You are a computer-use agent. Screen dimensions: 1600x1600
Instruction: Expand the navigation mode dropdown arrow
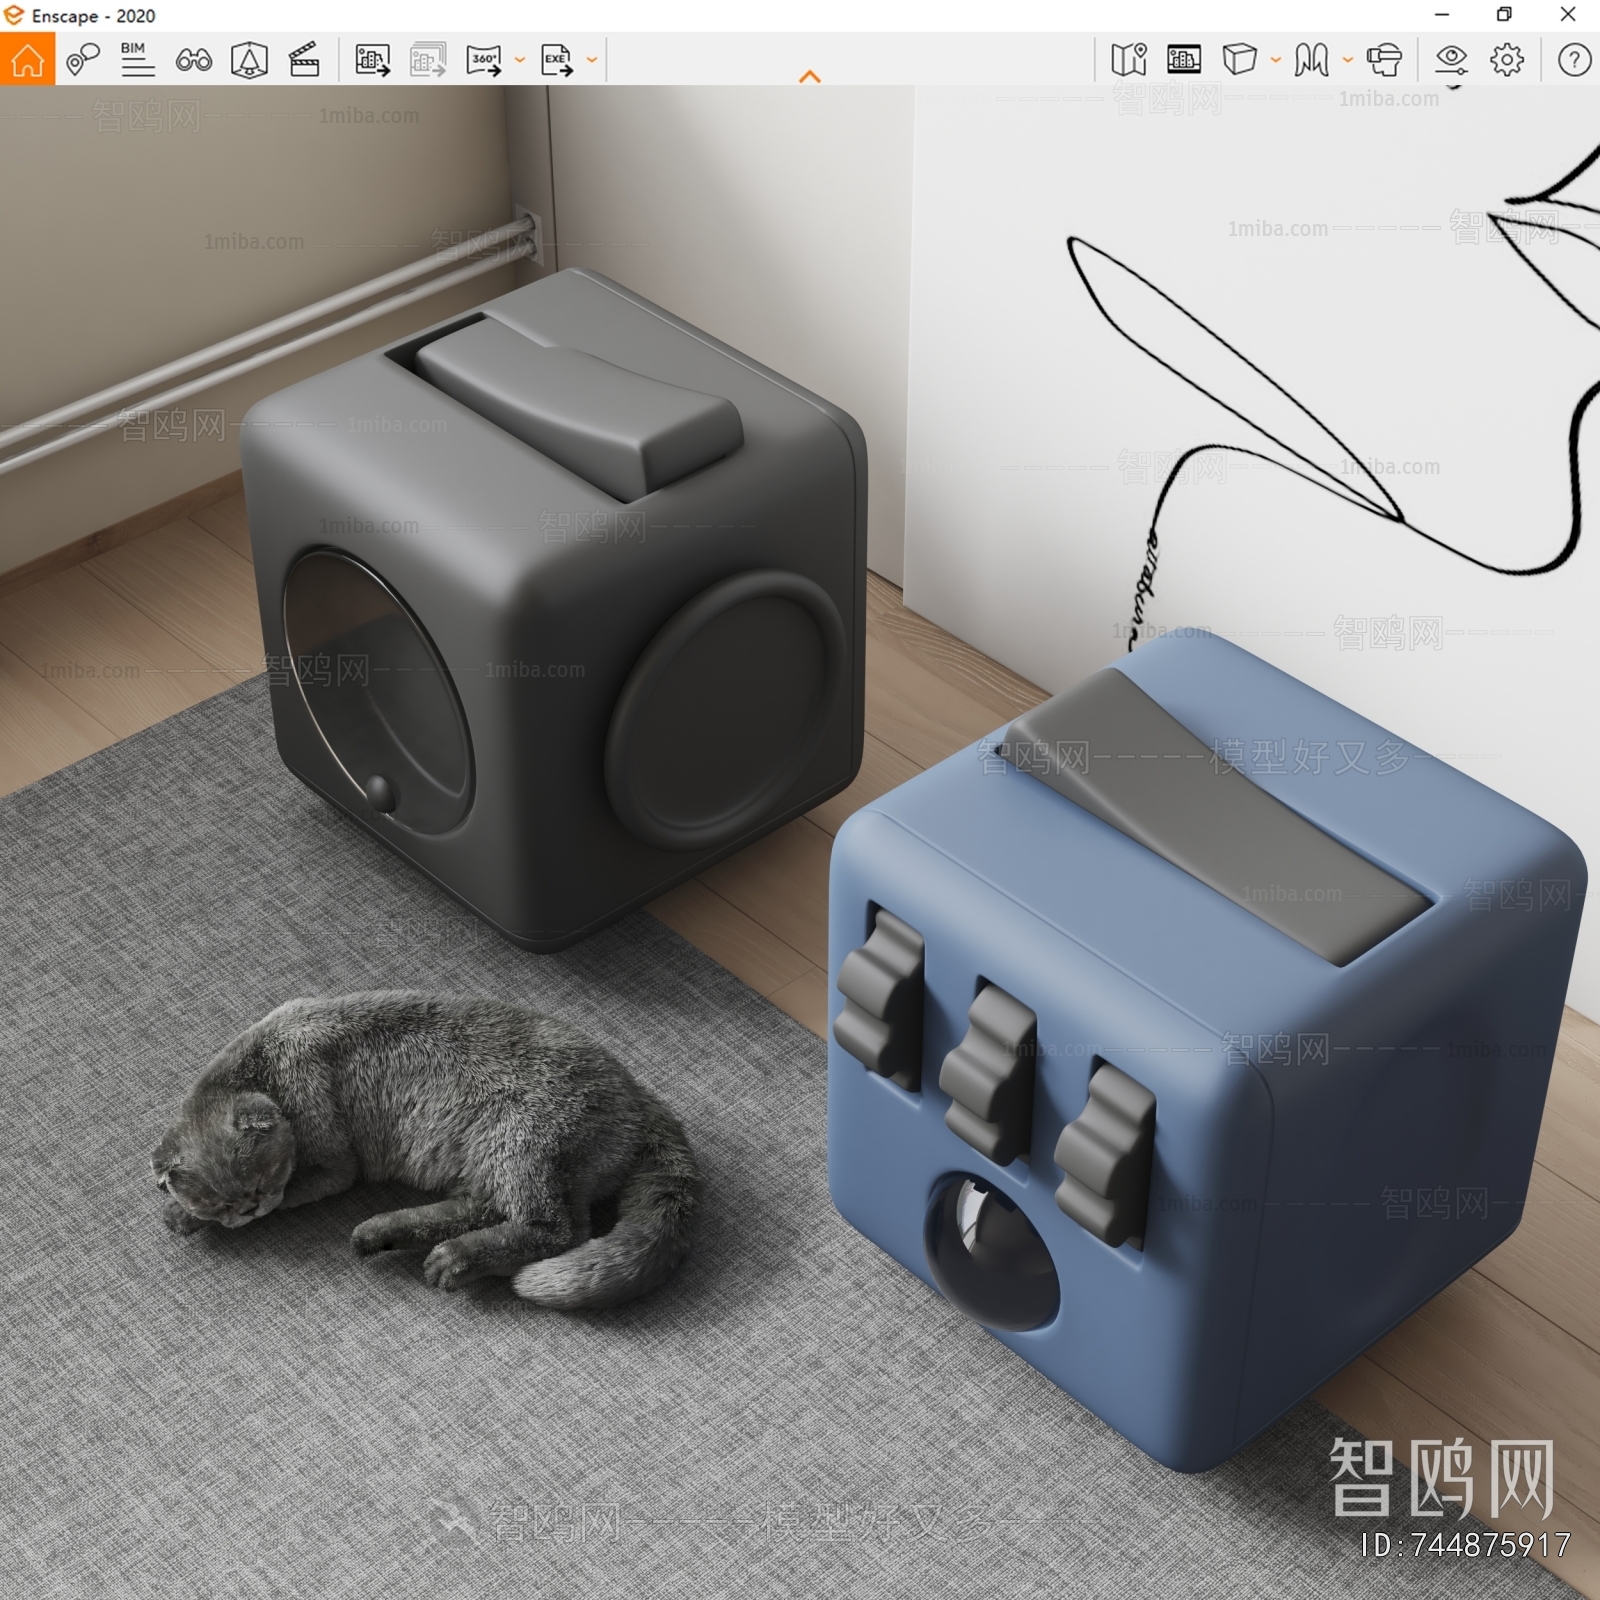pos(1348,60)
